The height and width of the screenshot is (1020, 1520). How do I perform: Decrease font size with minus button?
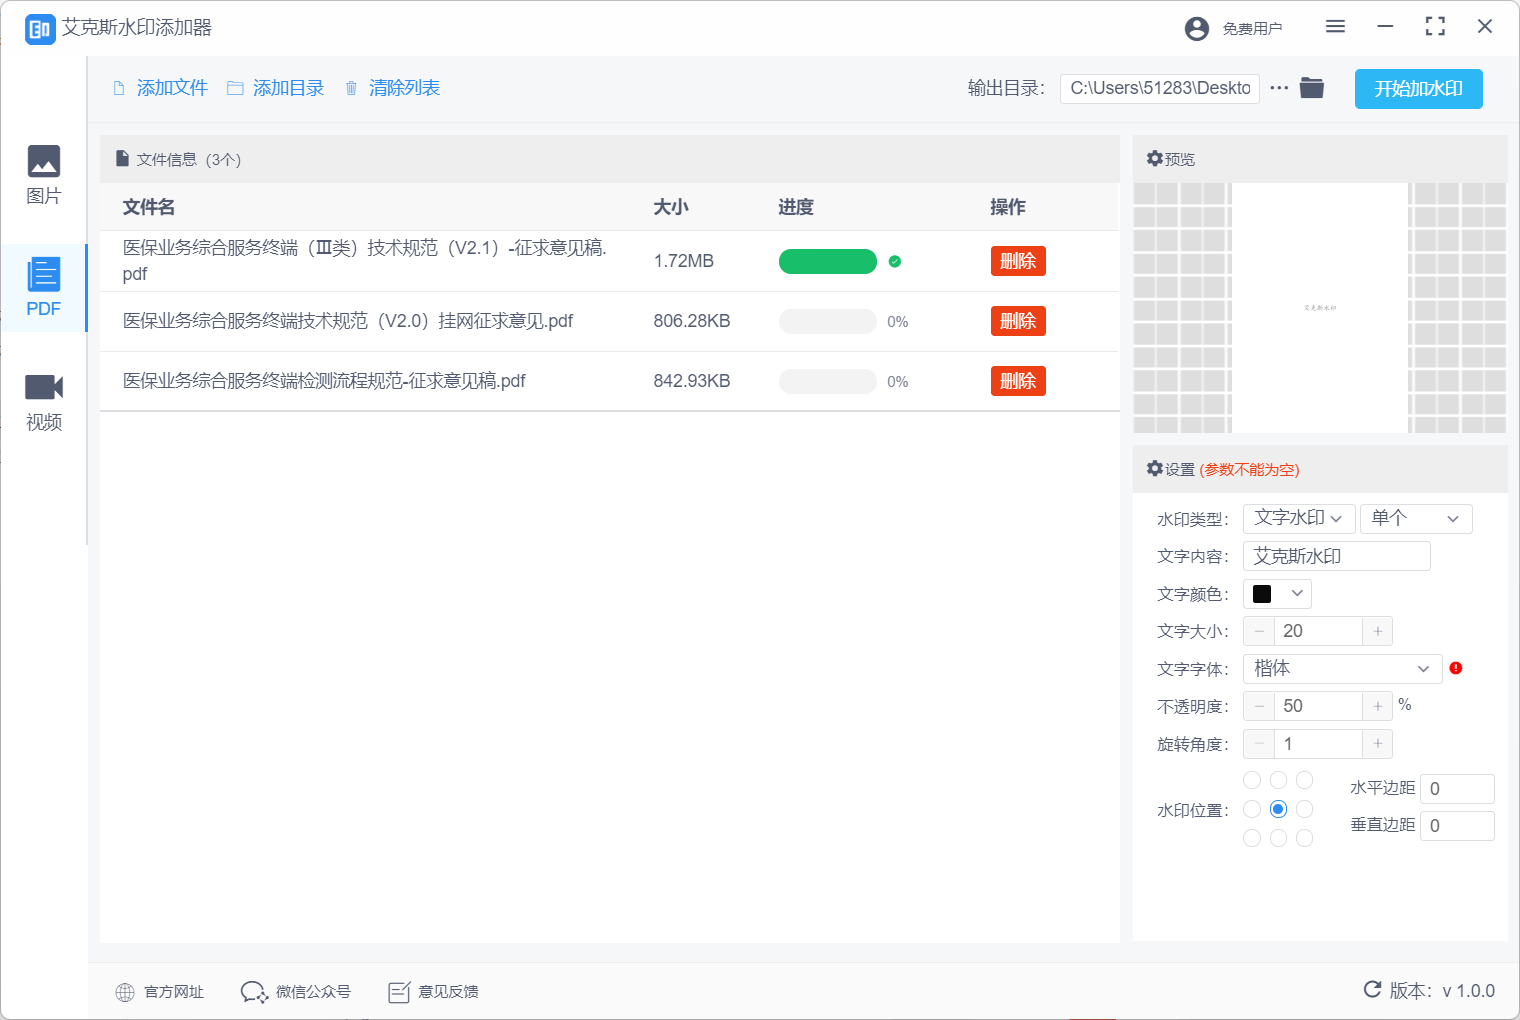coord(1259,631)
